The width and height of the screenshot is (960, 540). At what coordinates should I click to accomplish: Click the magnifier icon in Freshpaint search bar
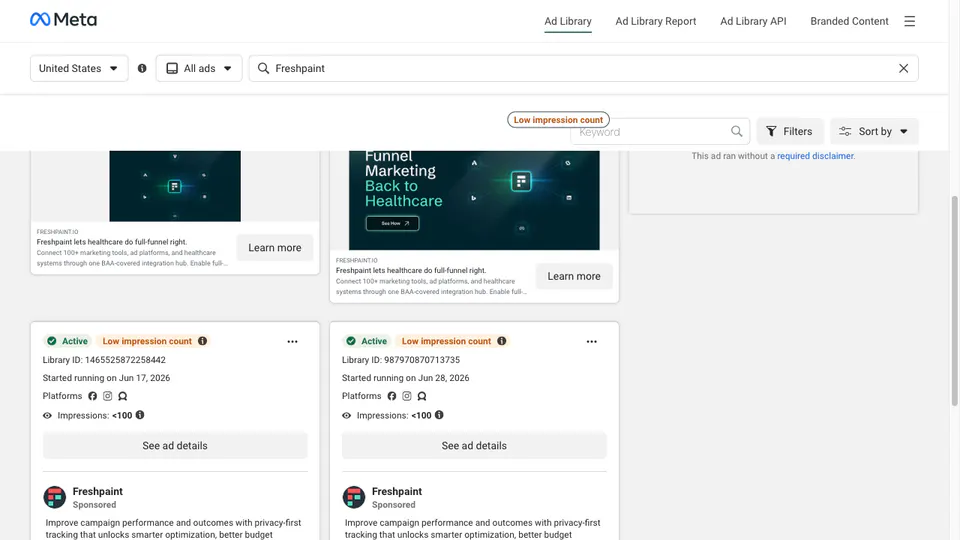pyautogui.click(x=263, y=69)
